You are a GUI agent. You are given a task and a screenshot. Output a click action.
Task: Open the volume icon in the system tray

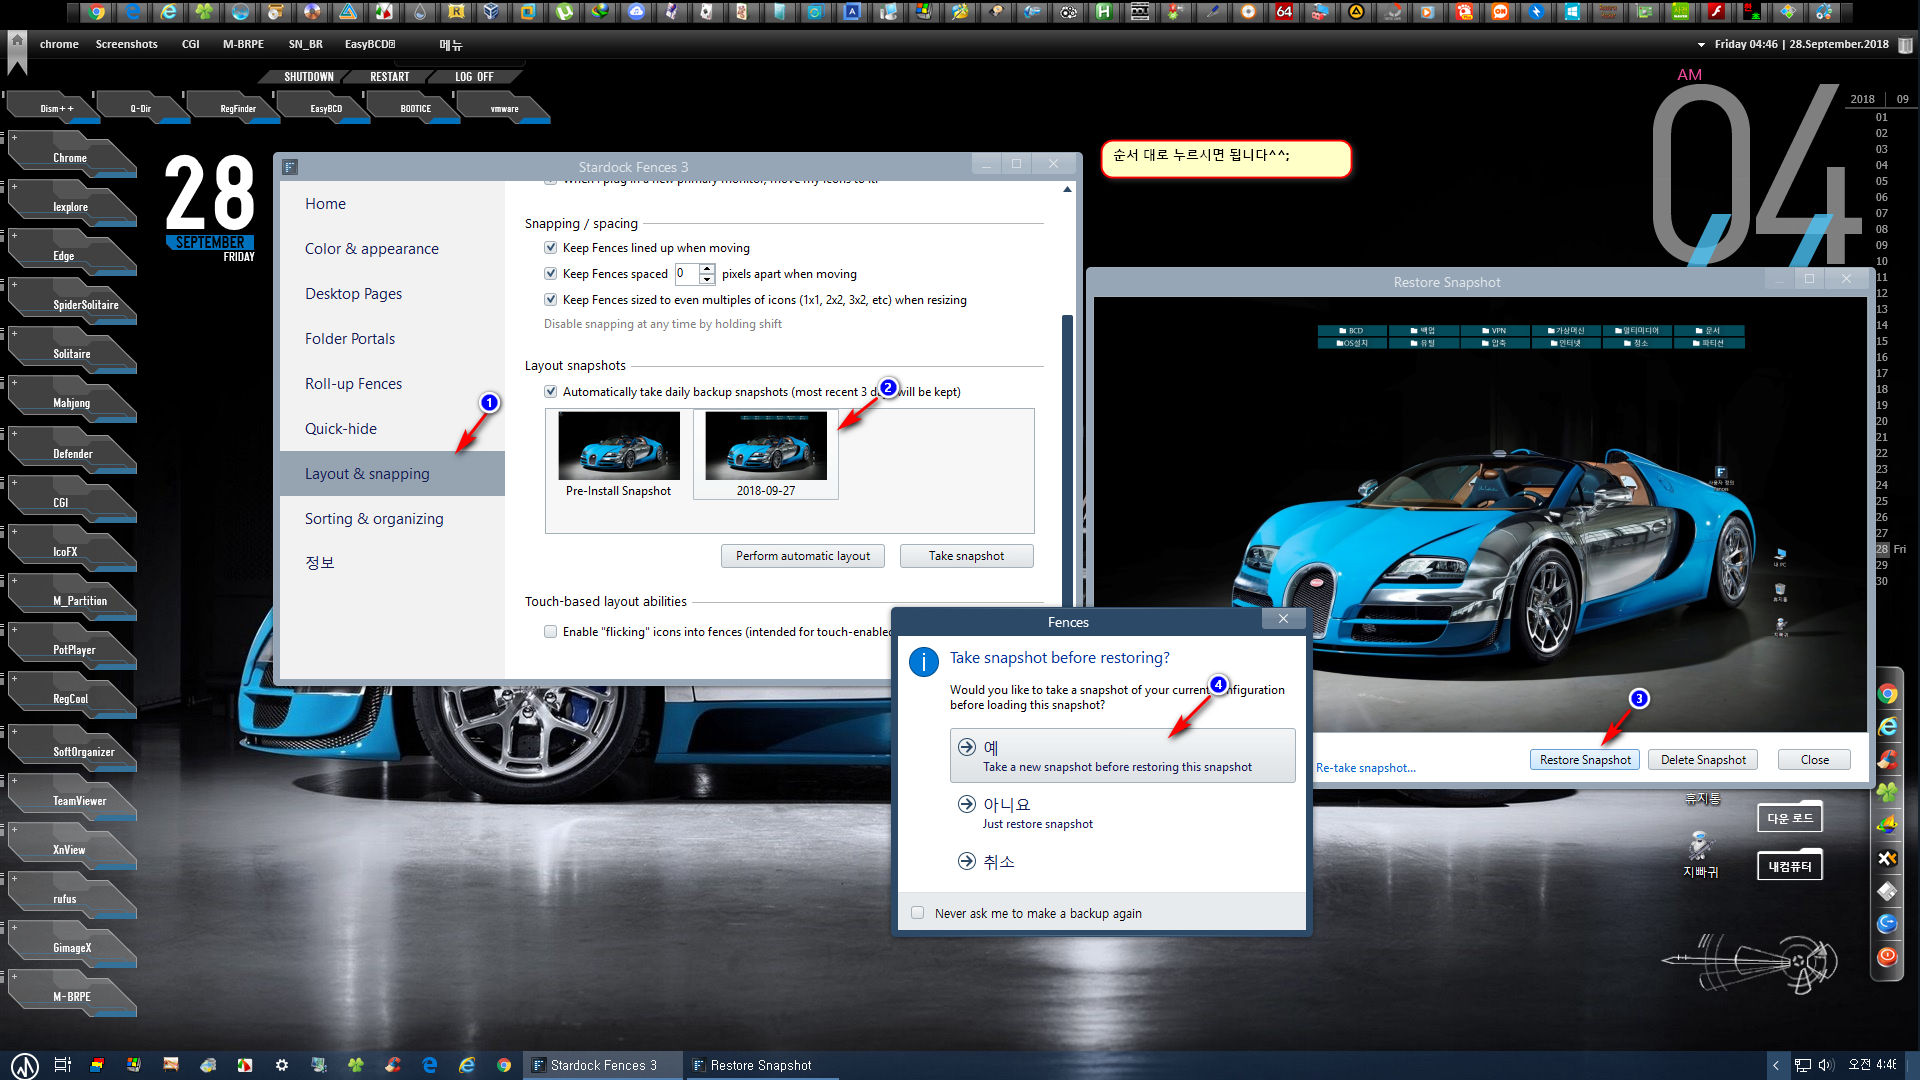pyautogui.click(x=1826, y=1065)
